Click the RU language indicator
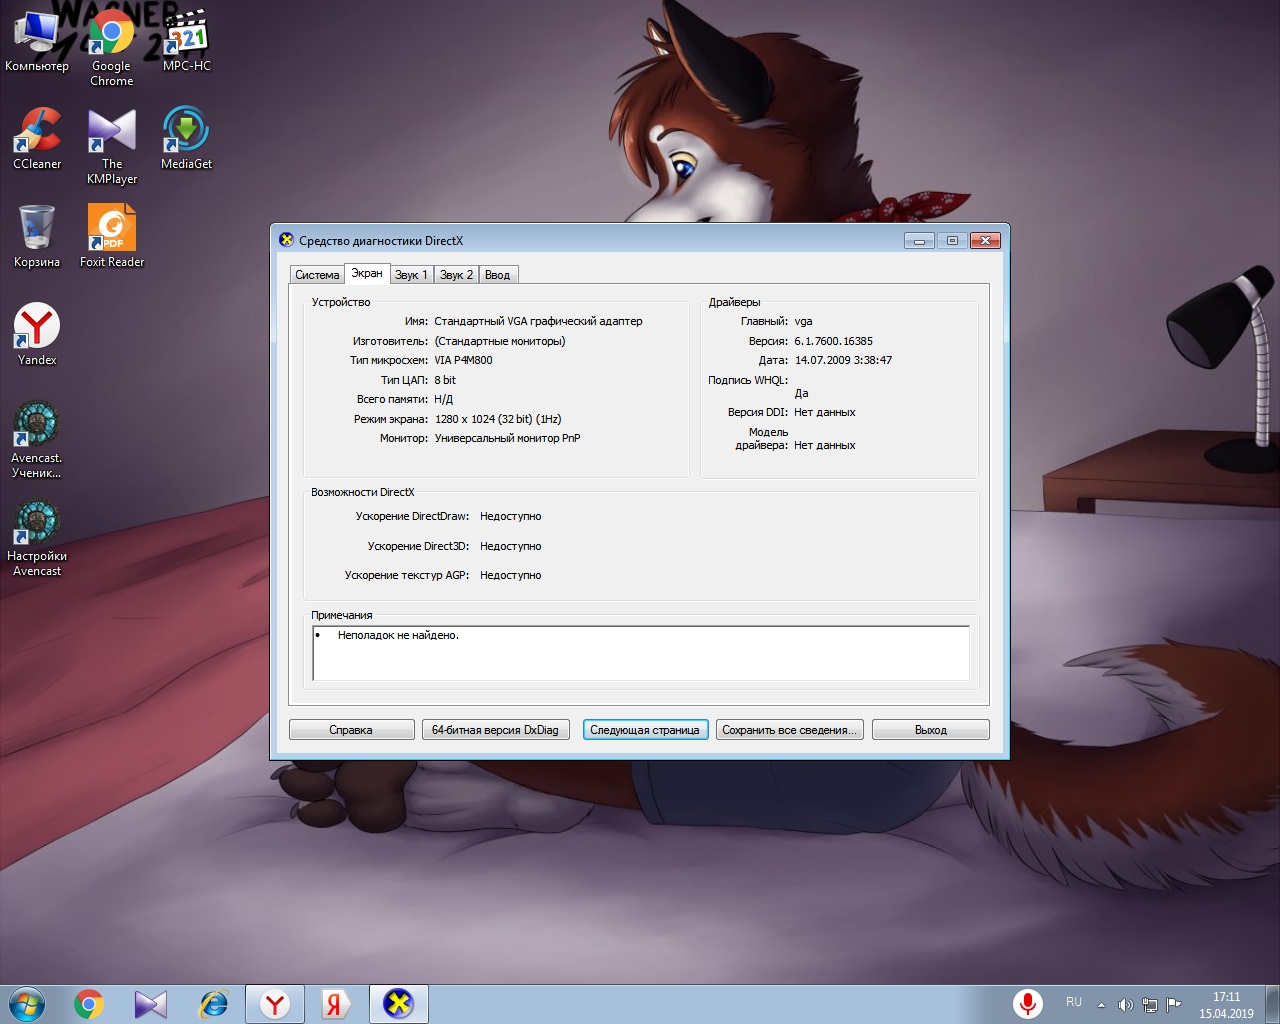Image resolution: width=1280 pixels, height=1024 pixels. 1074,1002
